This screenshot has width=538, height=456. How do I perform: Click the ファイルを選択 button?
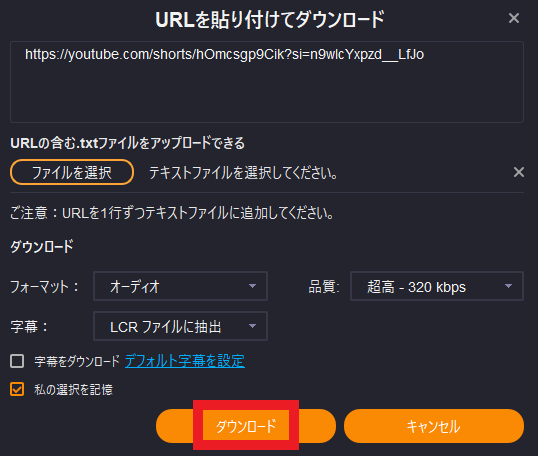pos(72,172)
